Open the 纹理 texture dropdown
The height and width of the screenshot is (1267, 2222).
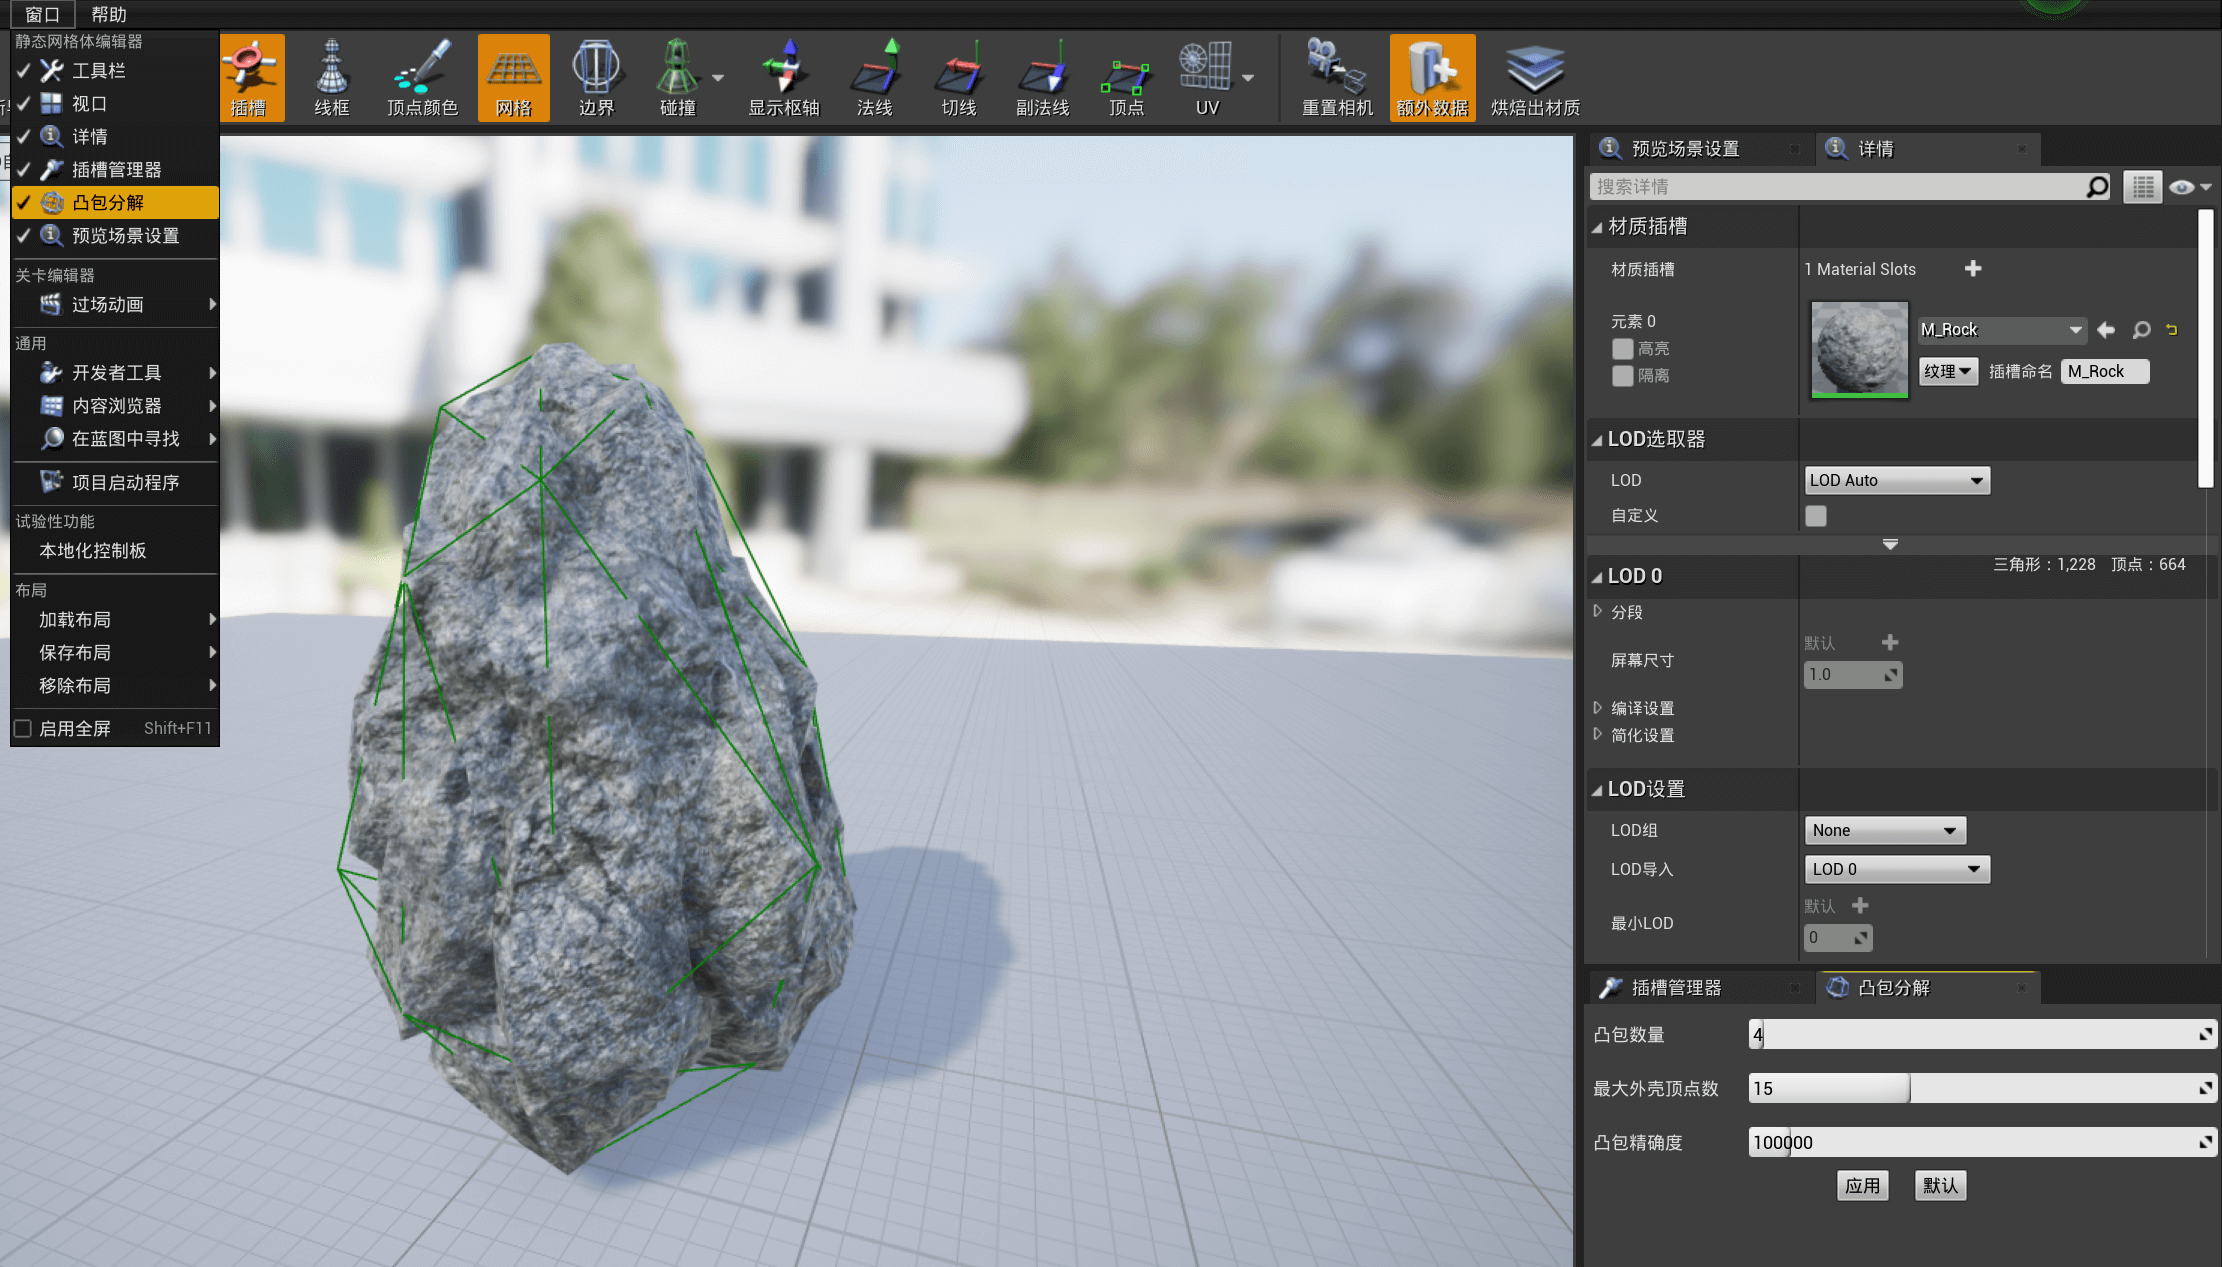tap(1947, 371)
